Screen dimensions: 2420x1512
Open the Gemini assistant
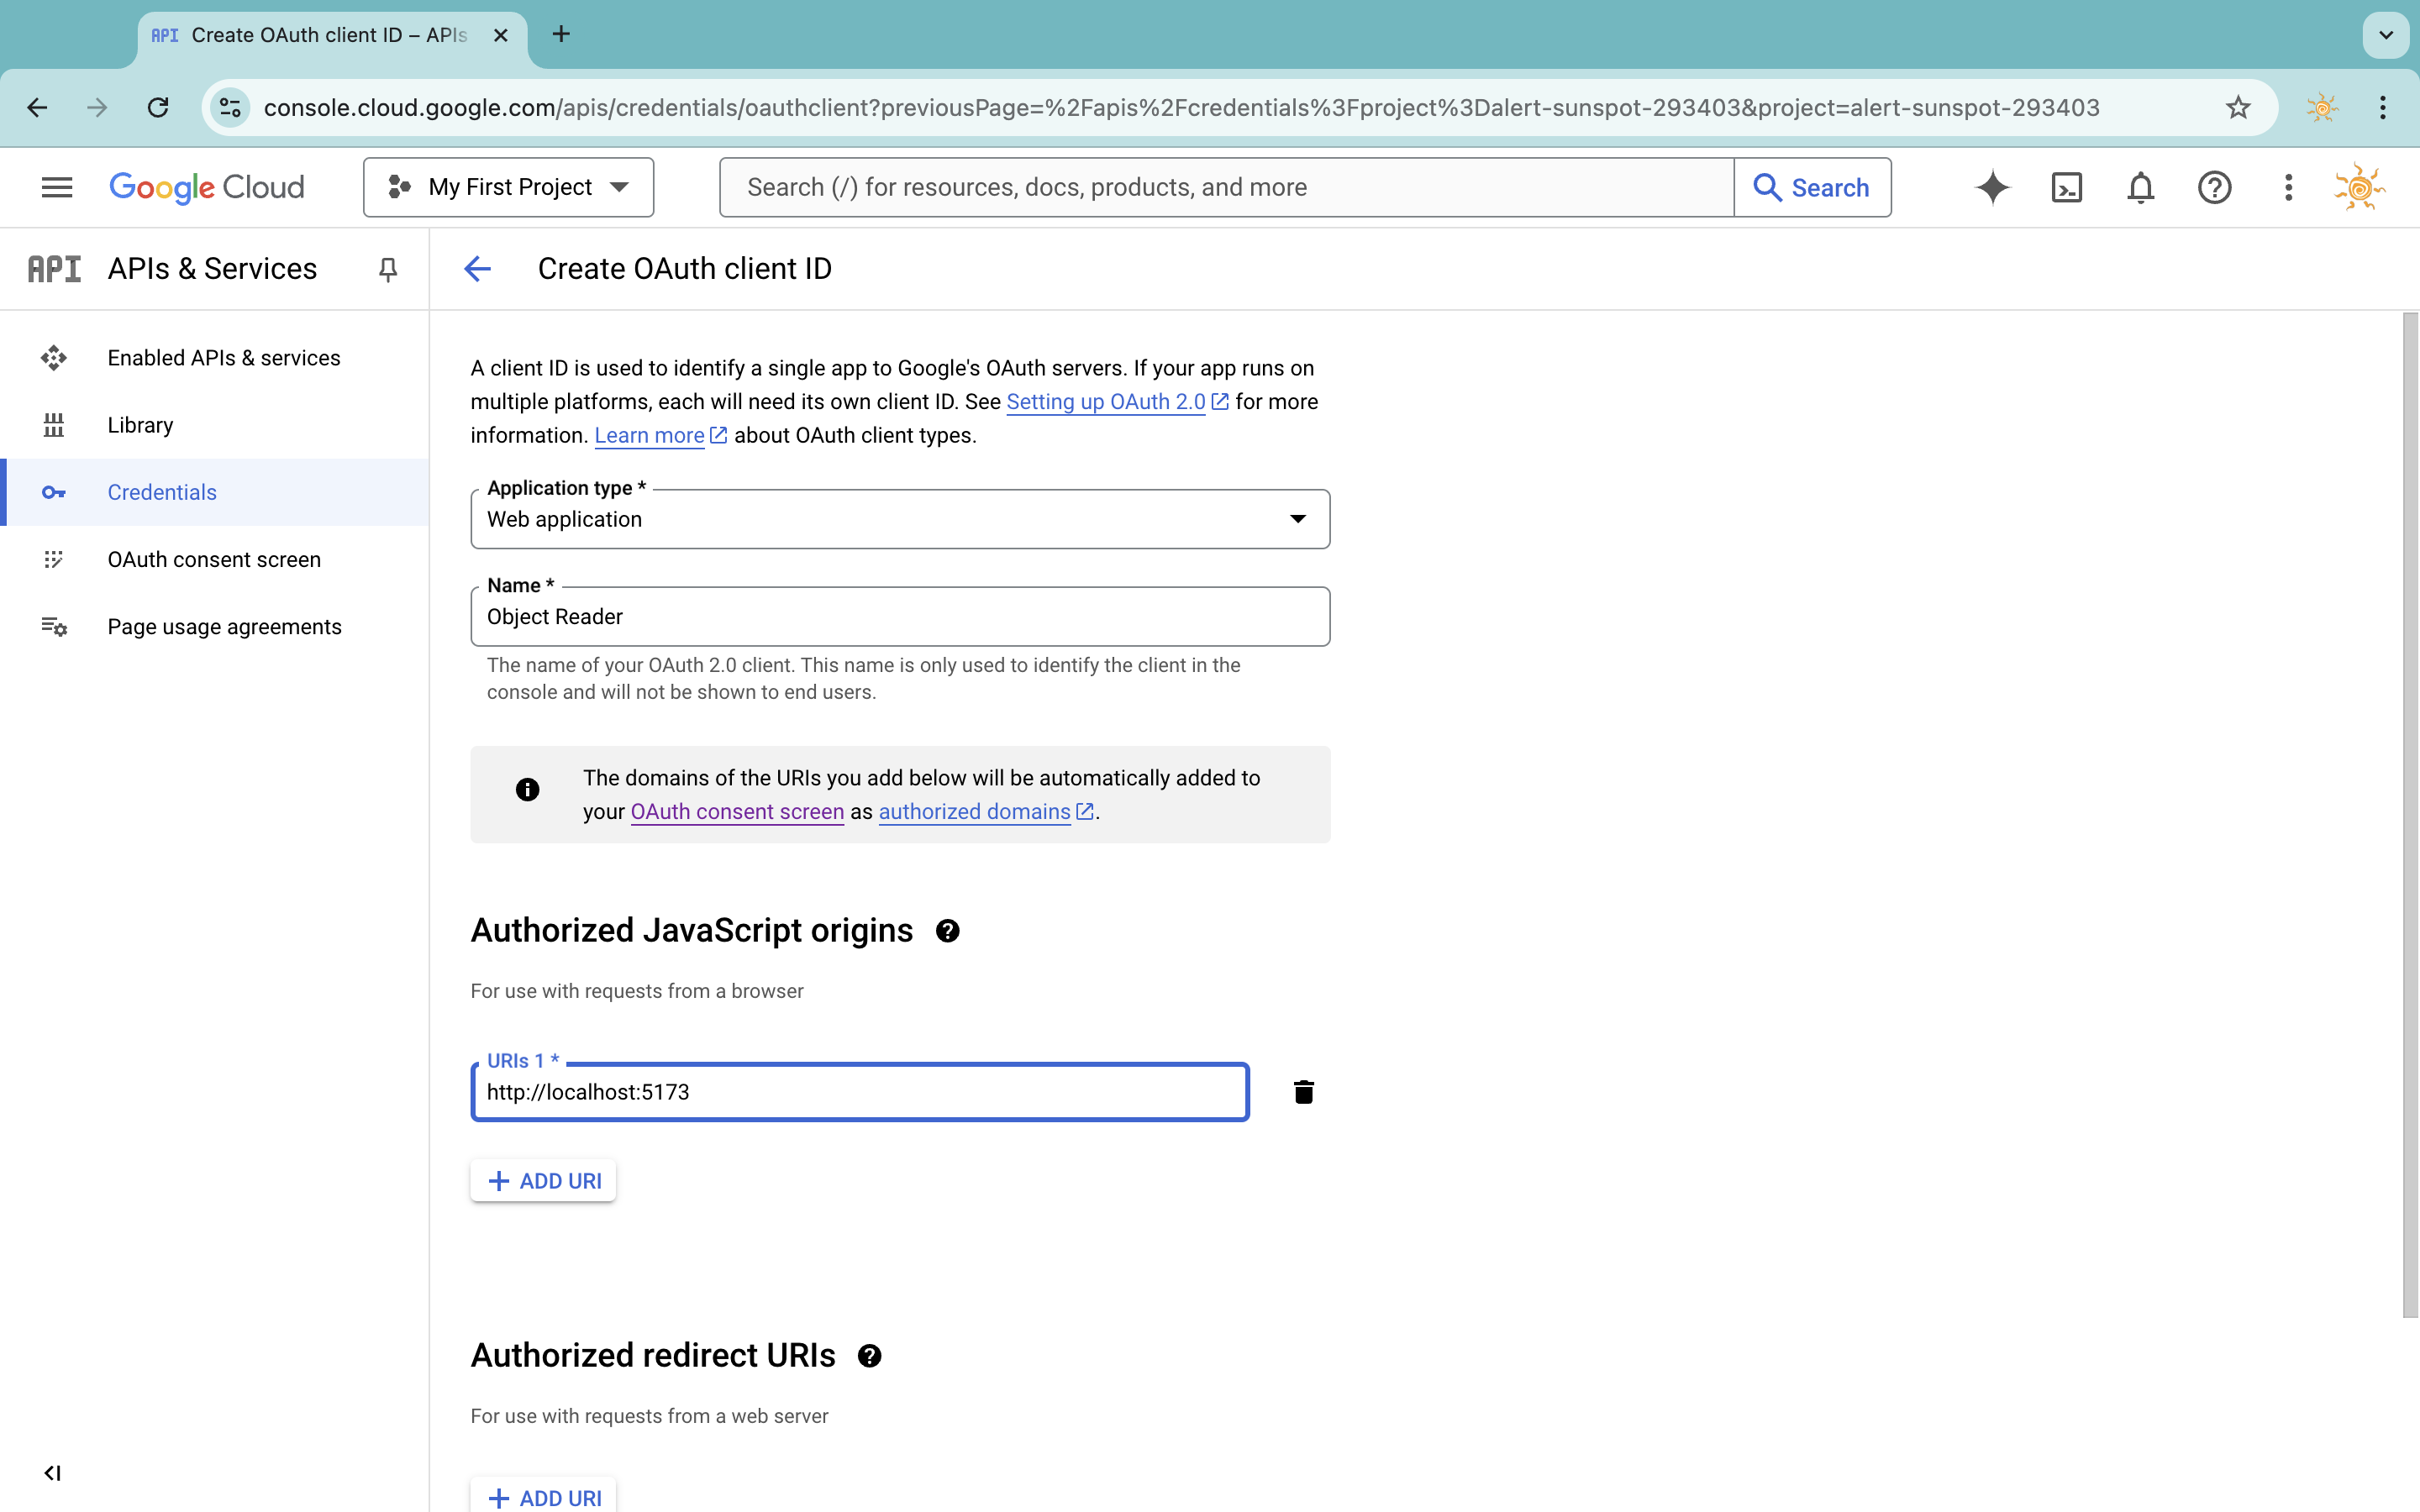(x=1993, y=187)
